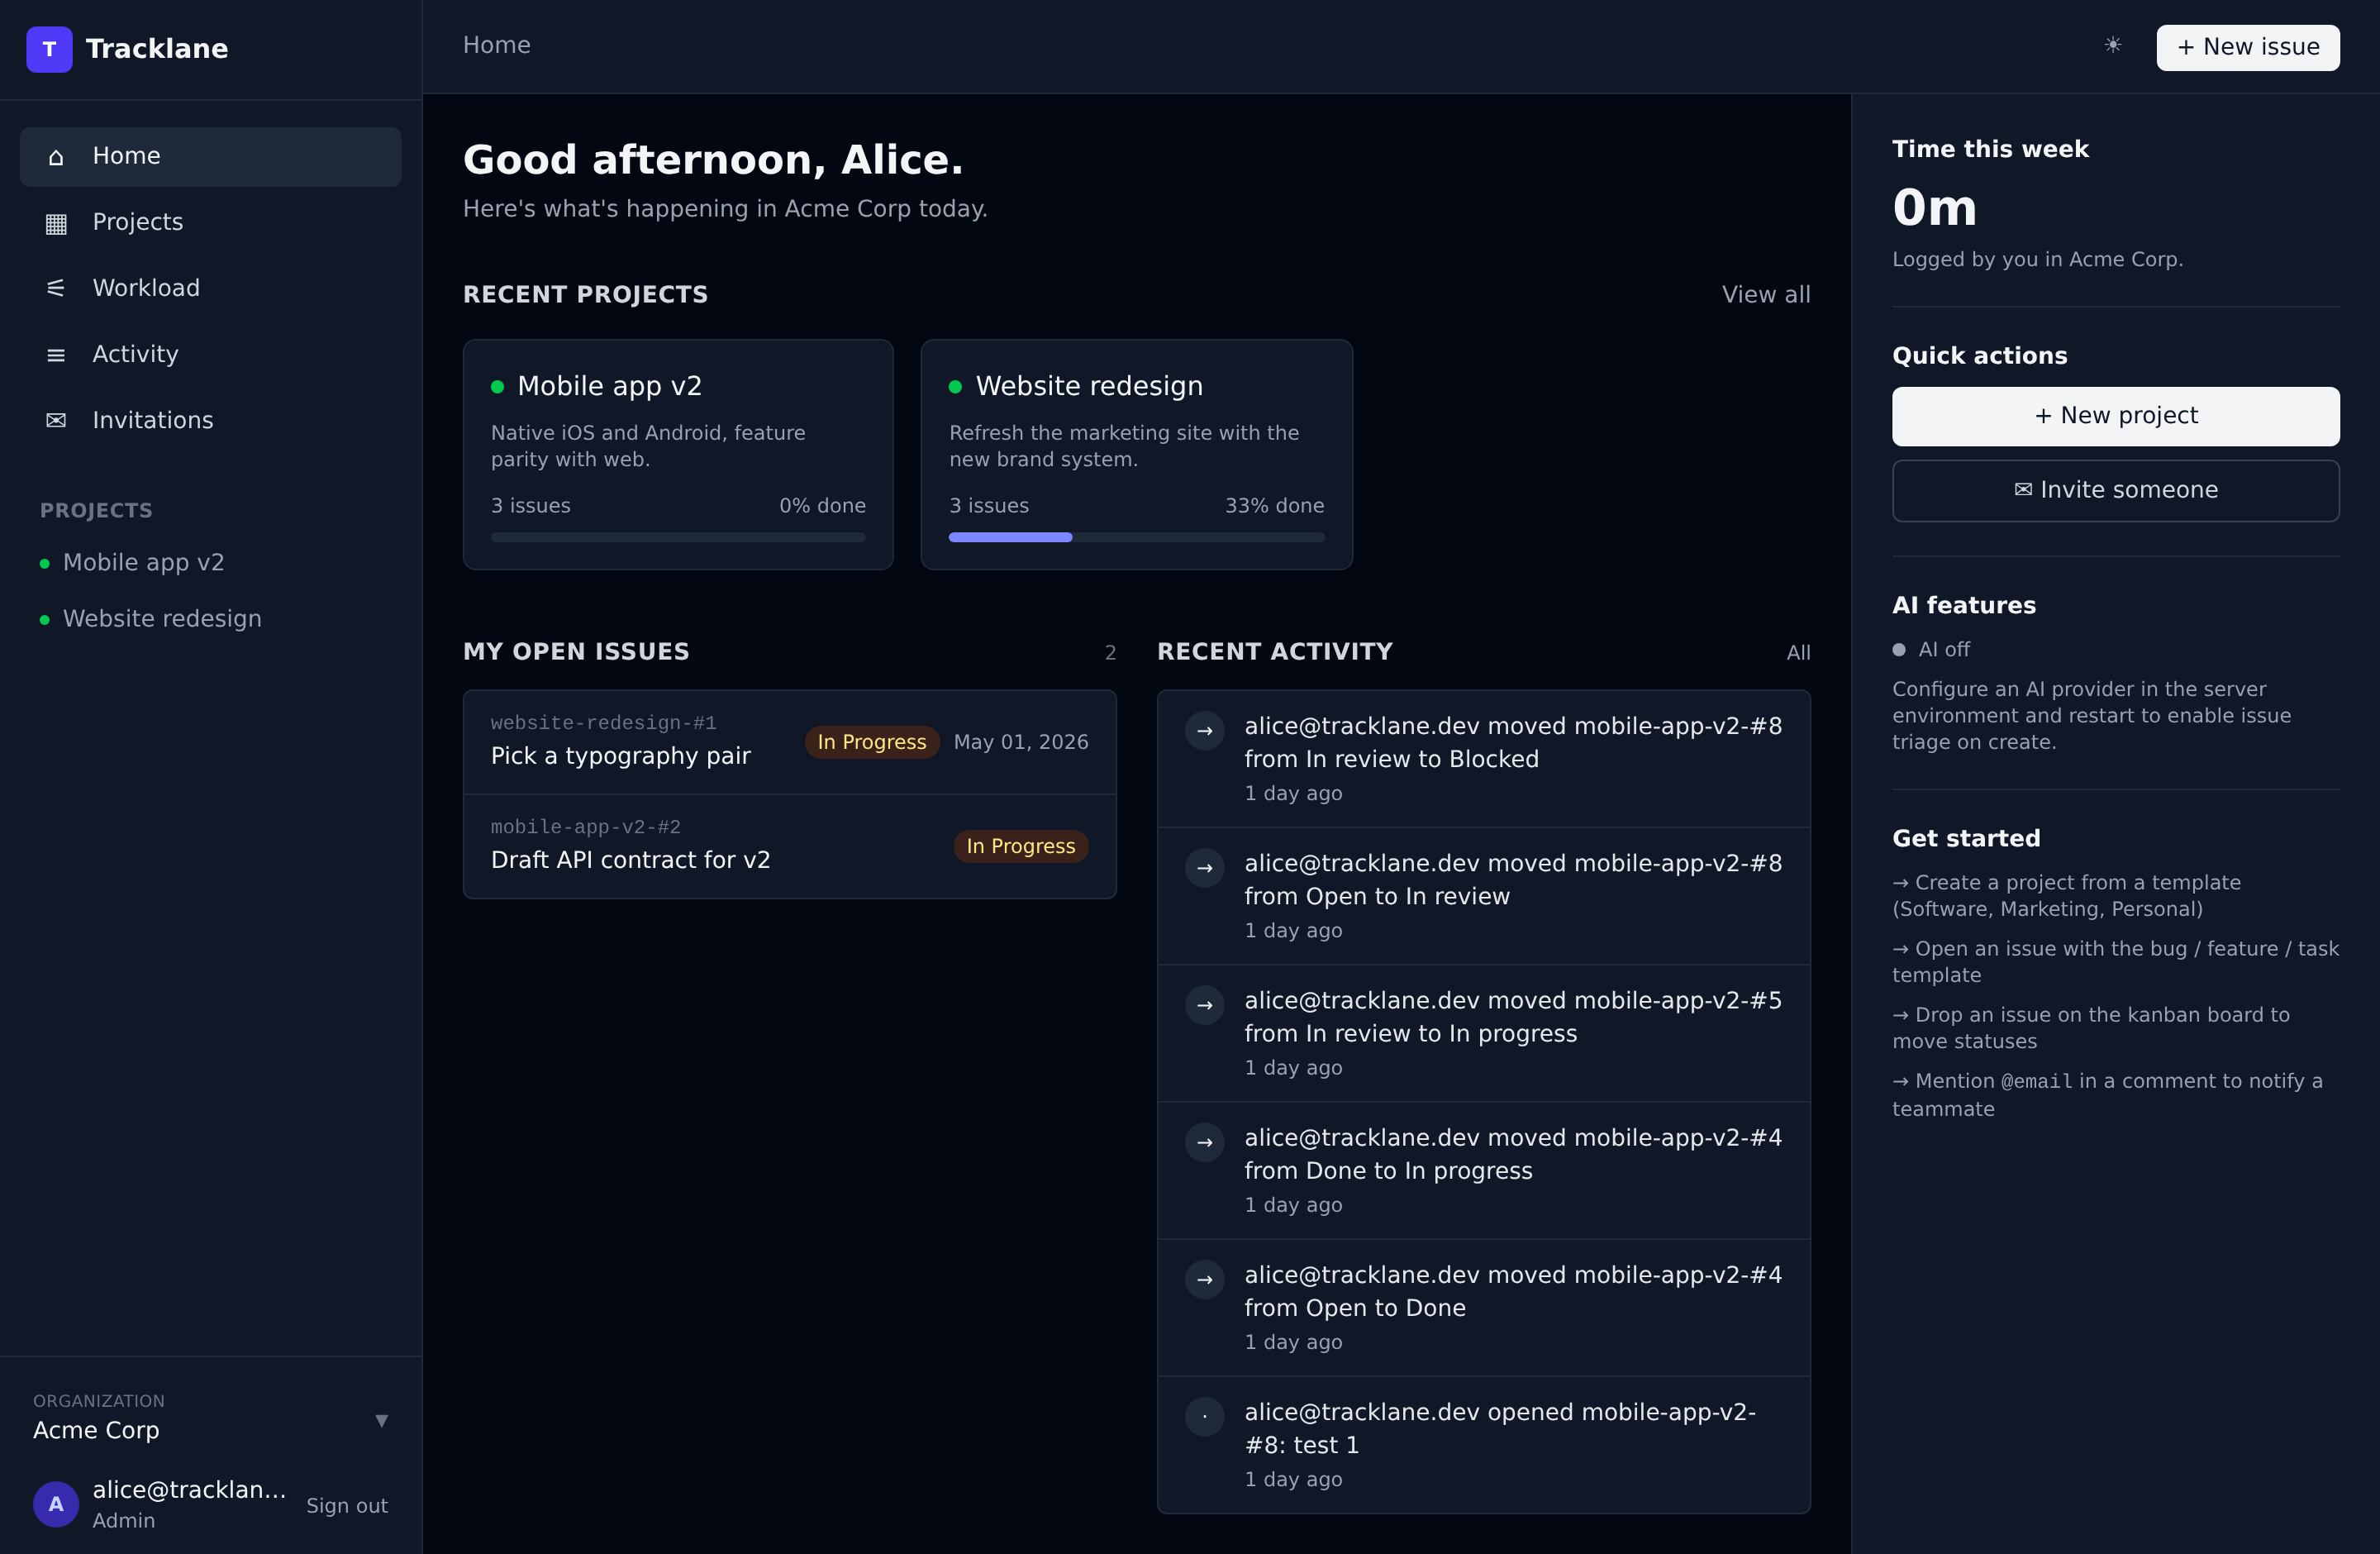This screenshot has height=1554, width=2380.
Task: Click the Website redesign 33% progress bar
Action: [1137, 538]
